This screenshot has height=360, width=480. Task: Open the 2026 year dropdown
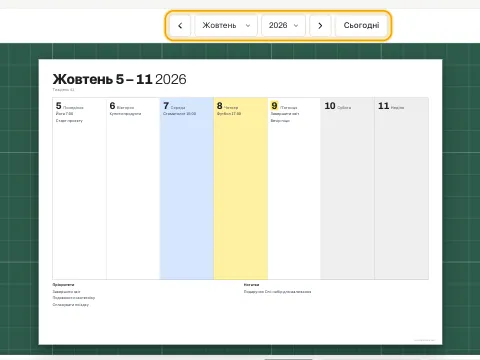pyautogui.click(x=283, y=25)
